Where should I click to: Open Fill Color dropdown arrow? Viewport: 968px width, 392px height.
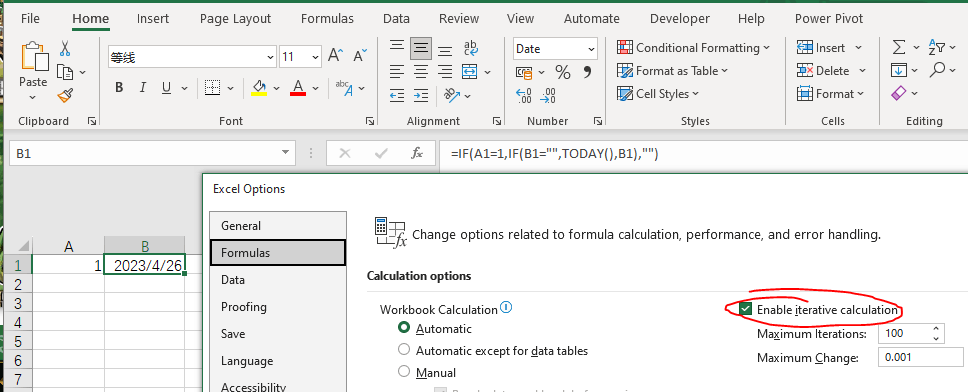pos(276,88)
